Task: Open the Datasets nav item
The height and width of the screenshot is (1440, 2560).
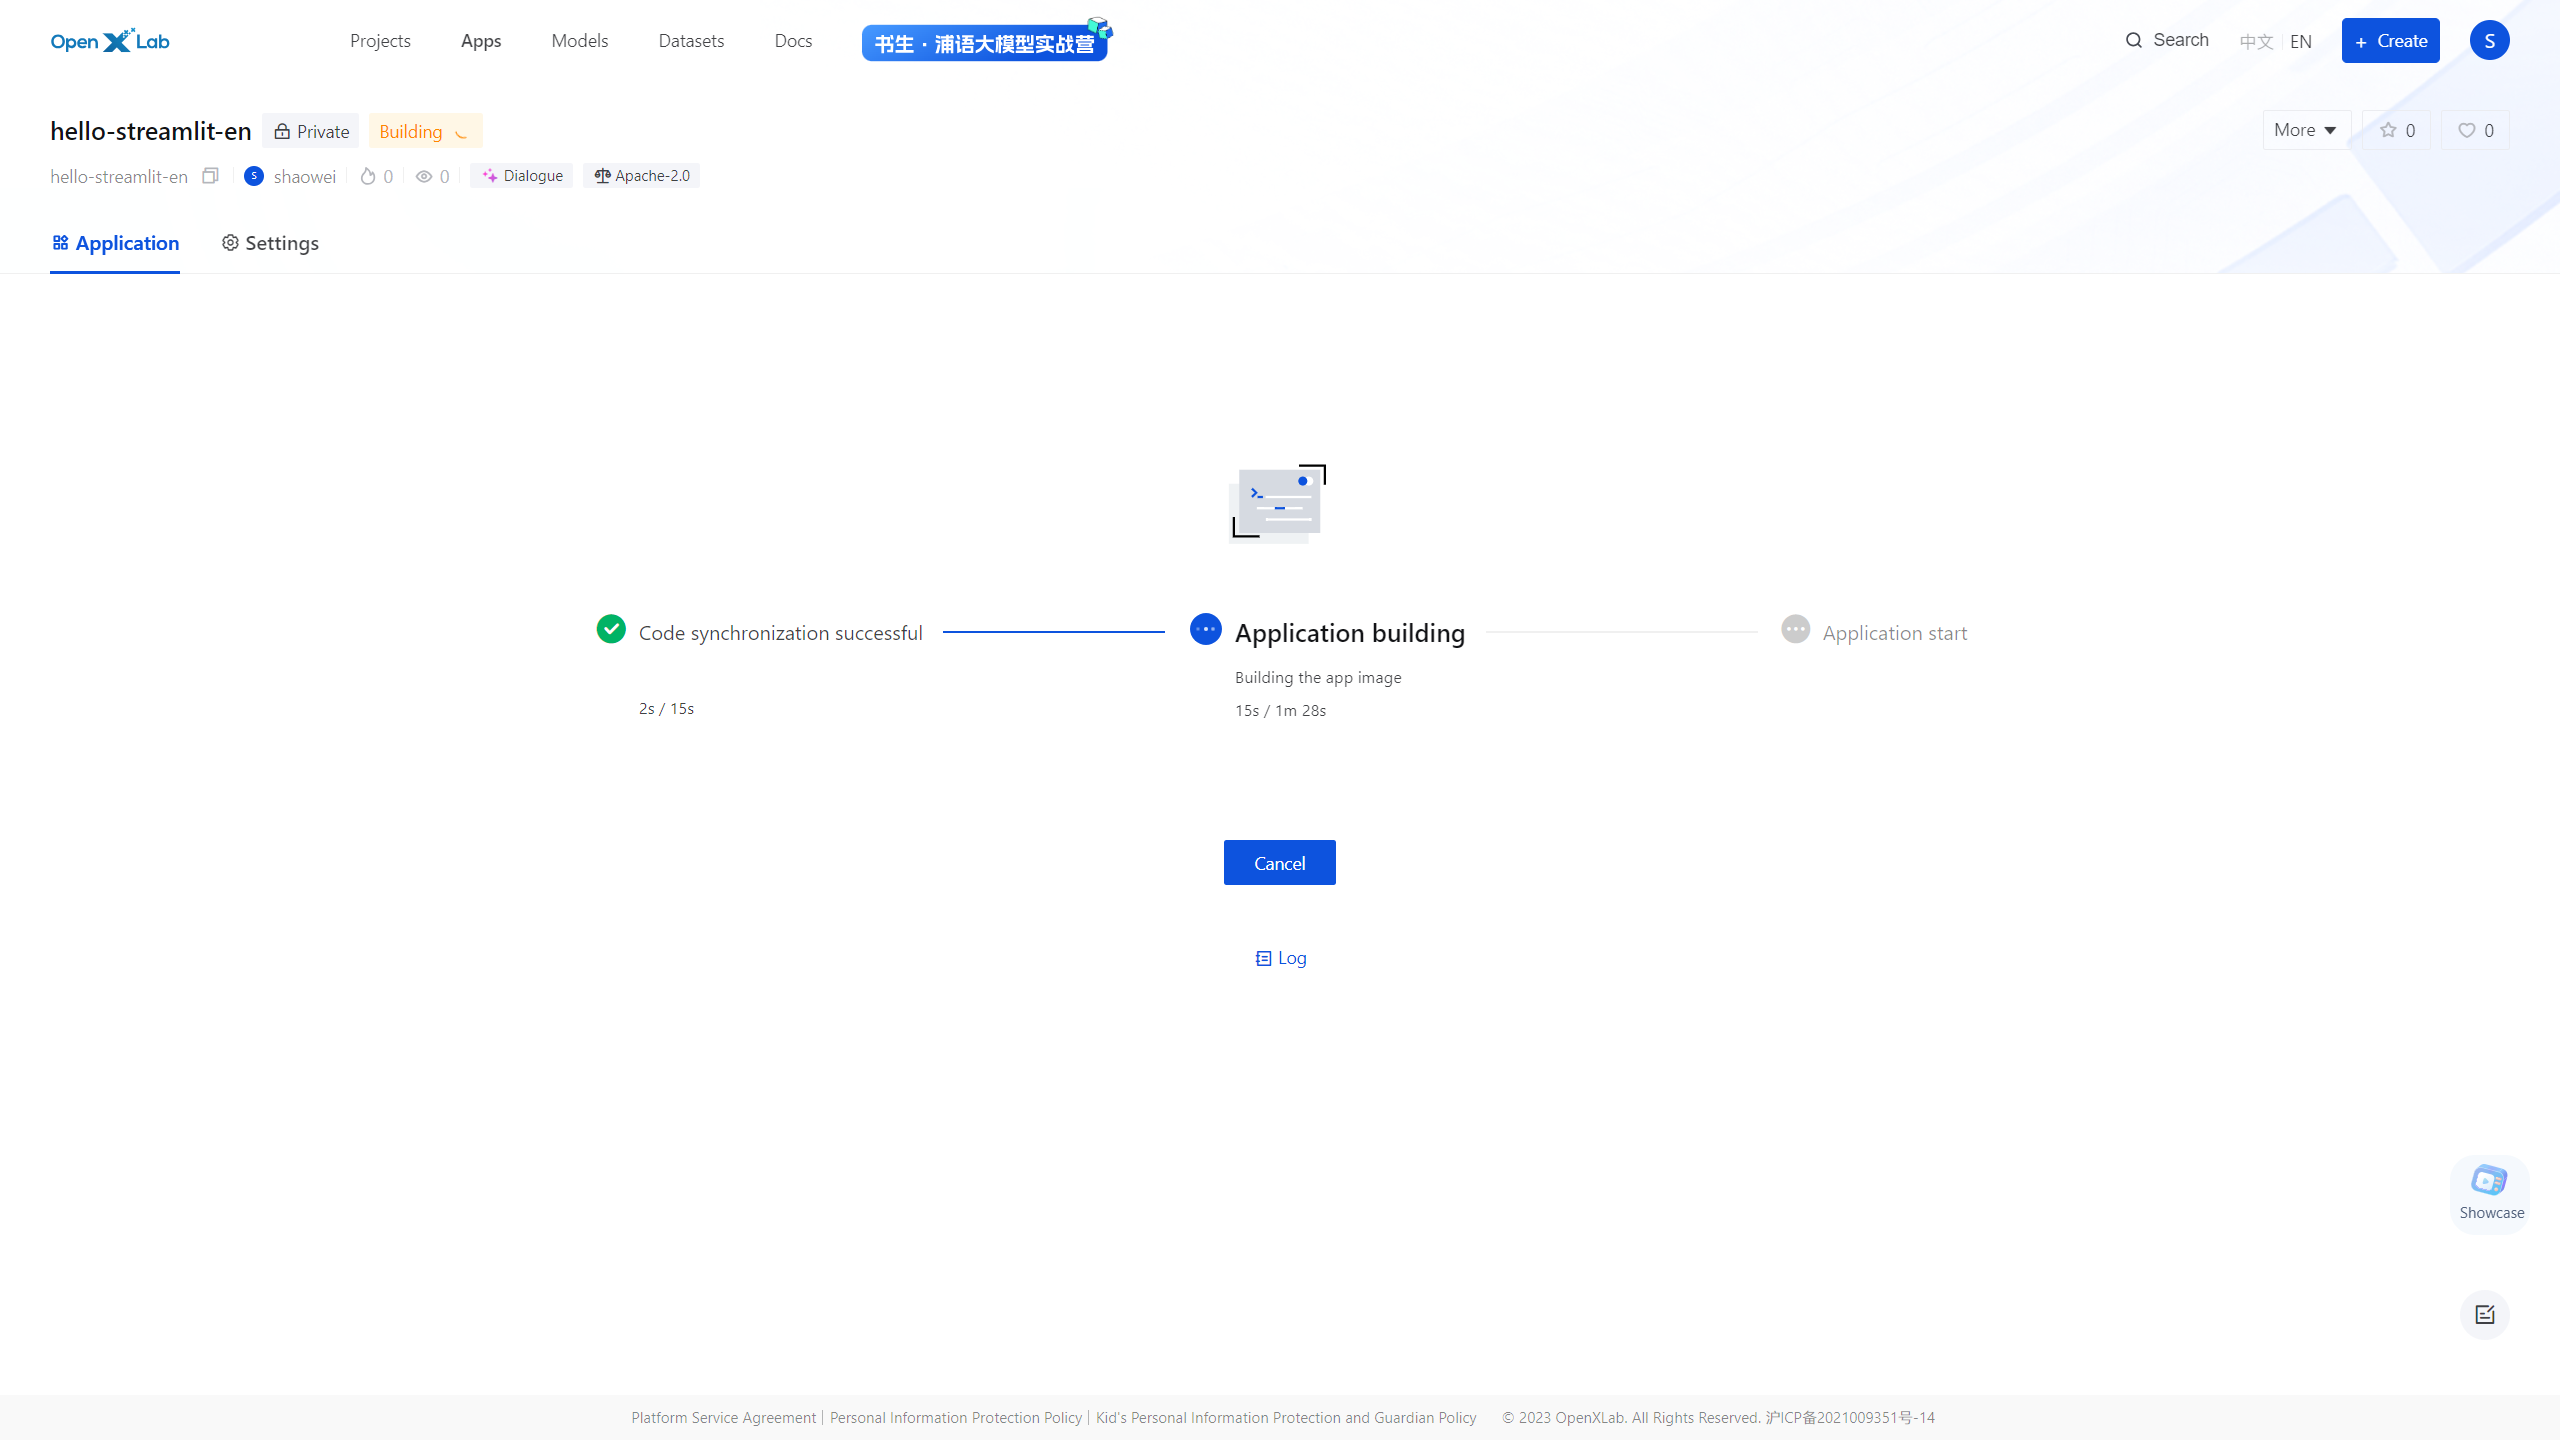Action: click(691, 41)
